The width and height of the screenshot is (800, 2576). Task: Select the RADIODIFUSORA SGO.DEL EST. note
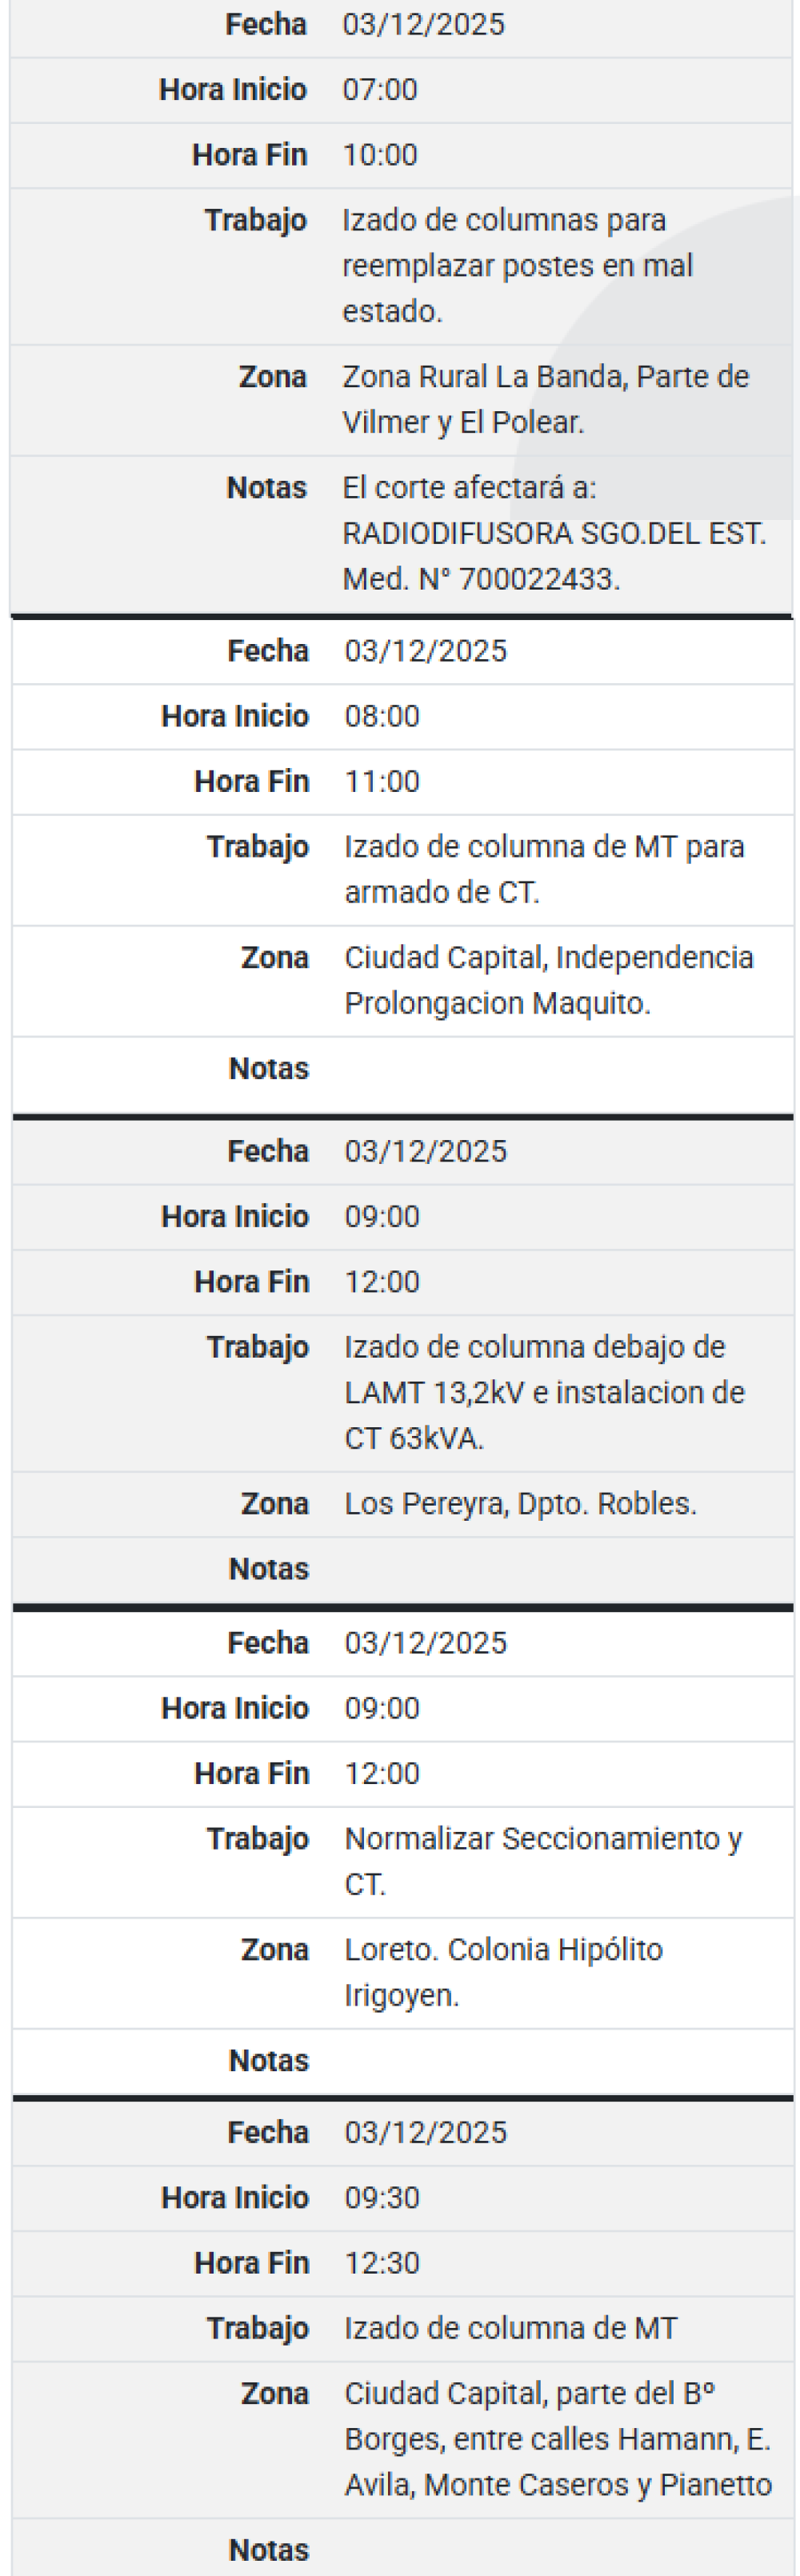pos(554,533)
